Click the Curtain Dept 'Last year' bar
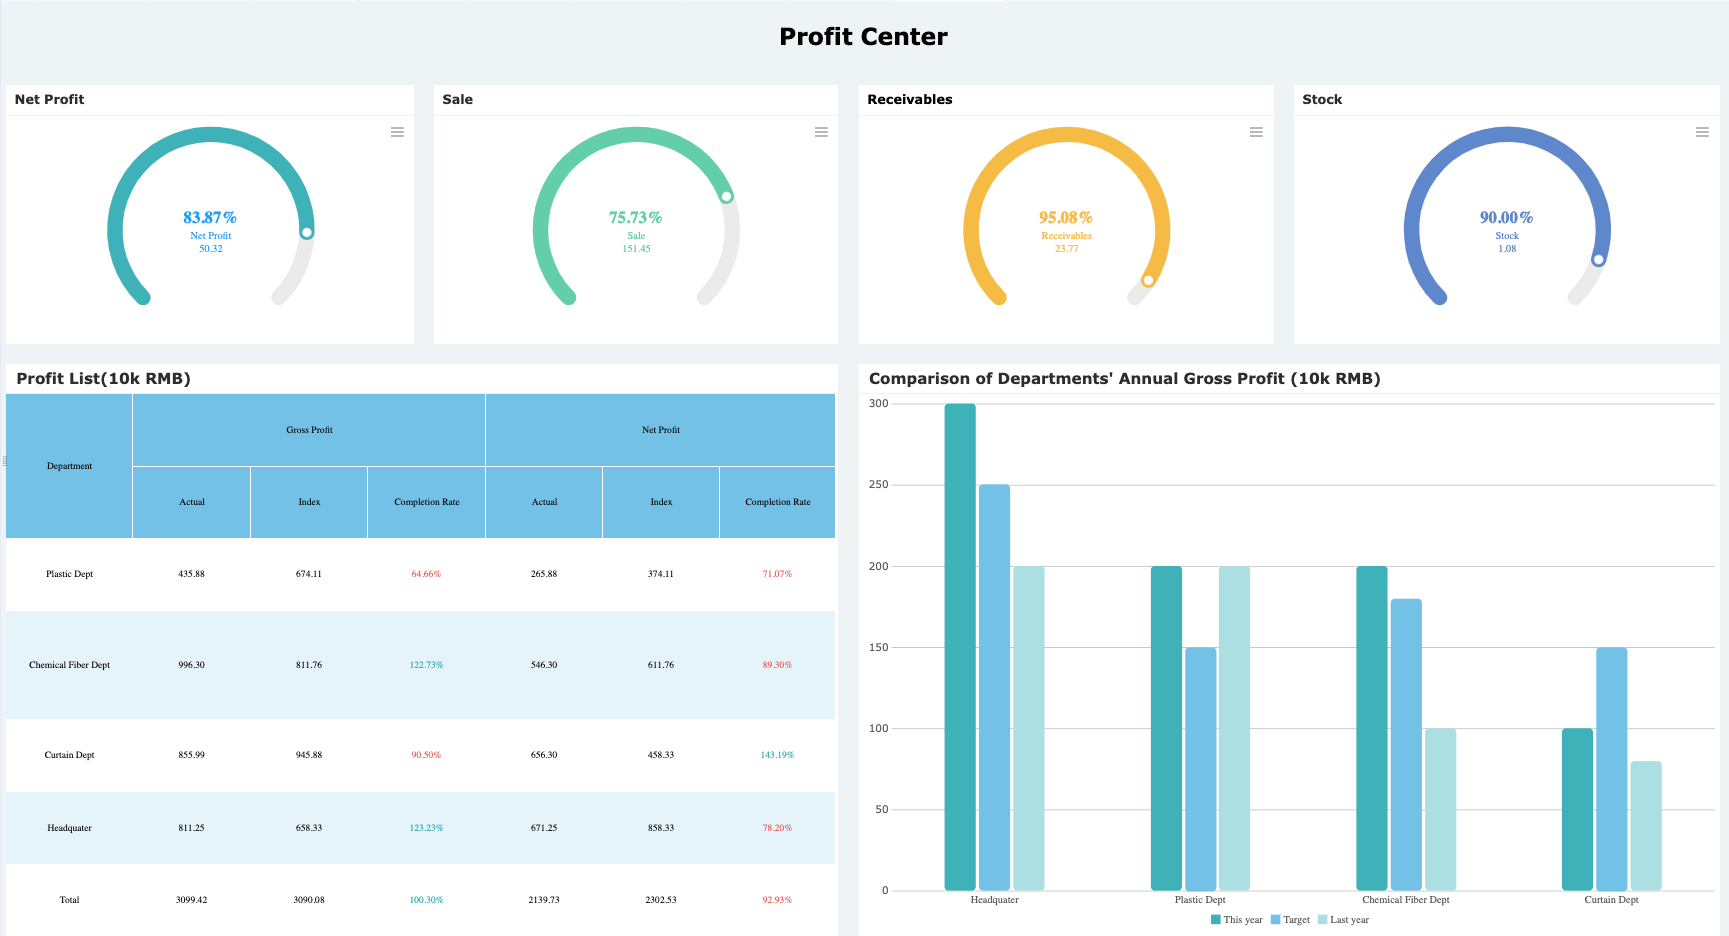The image size is (1729, 936). [x=1646, y=826]
